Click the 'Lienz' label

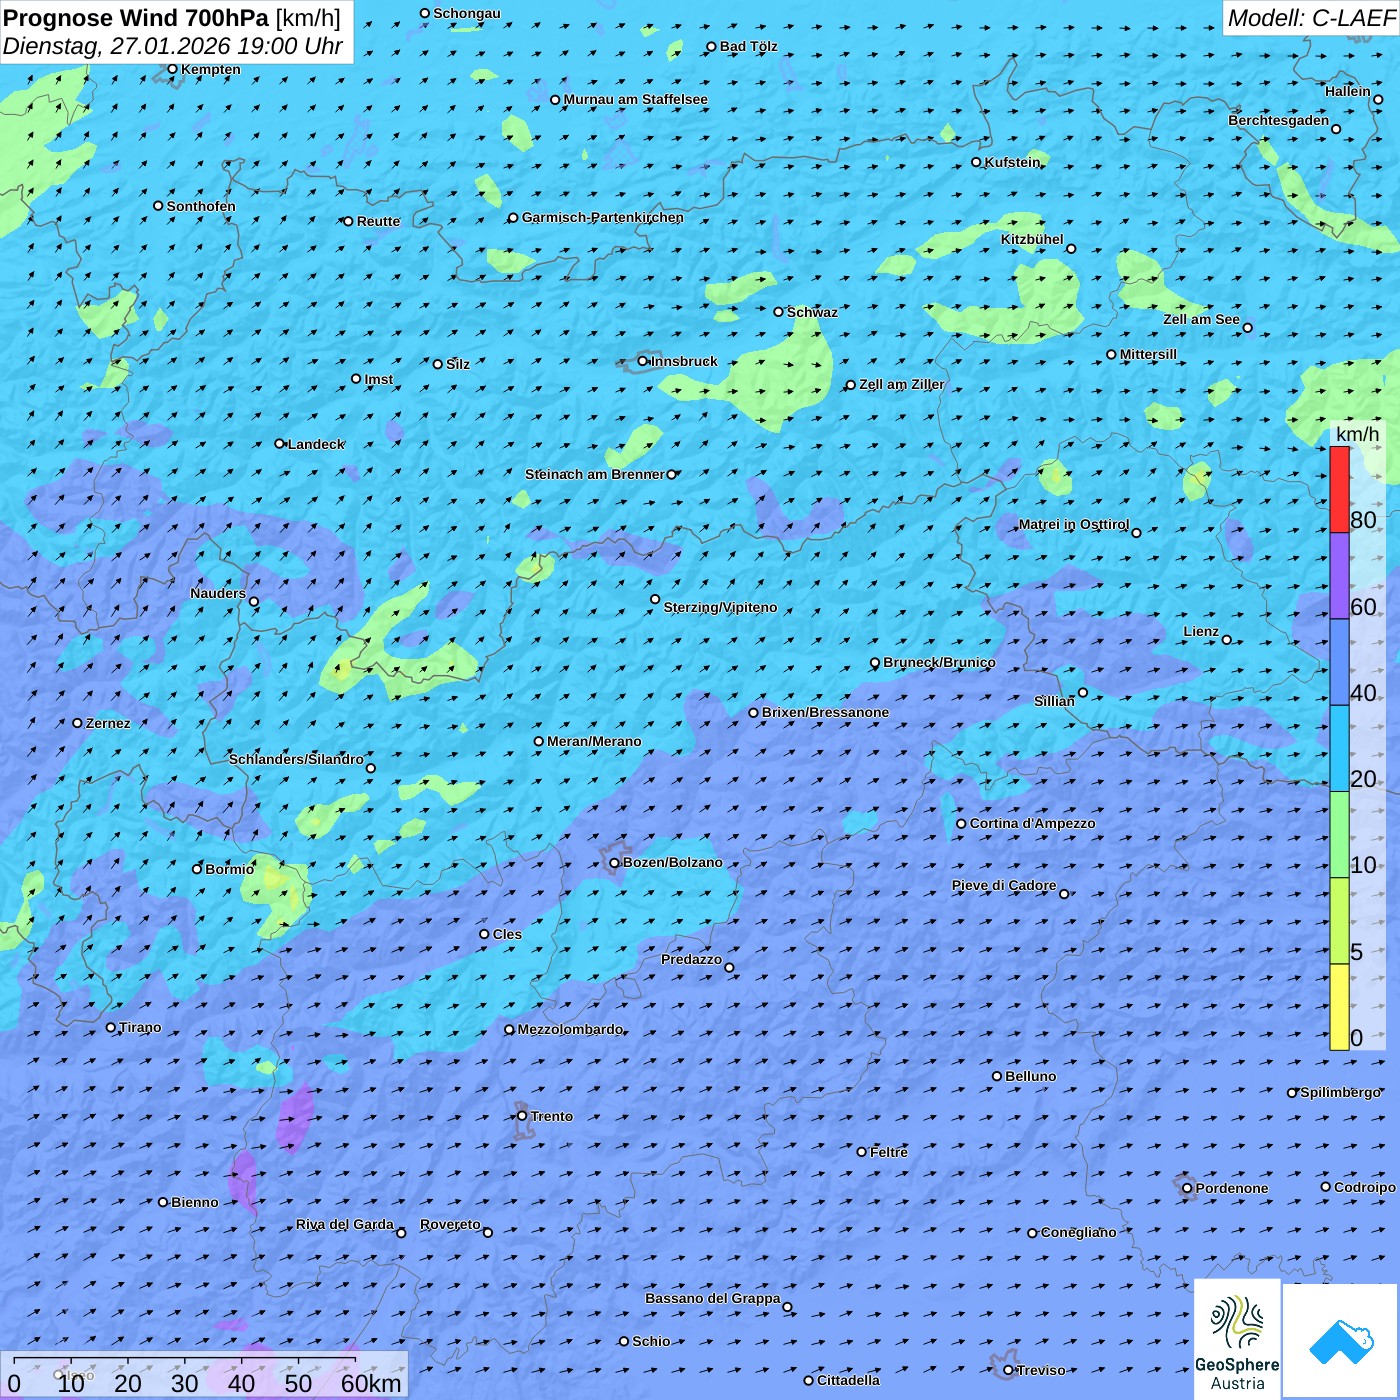coord(1201,631)
